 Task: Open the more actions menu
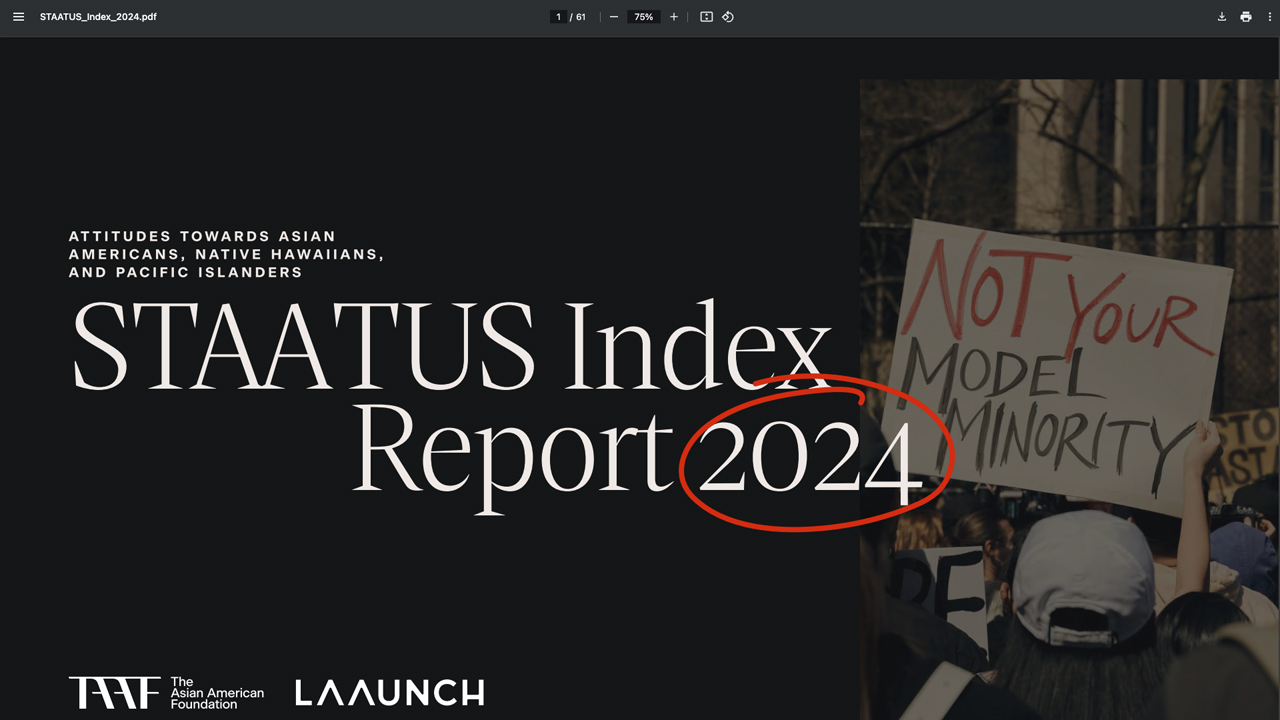[x=1270, y=17]
